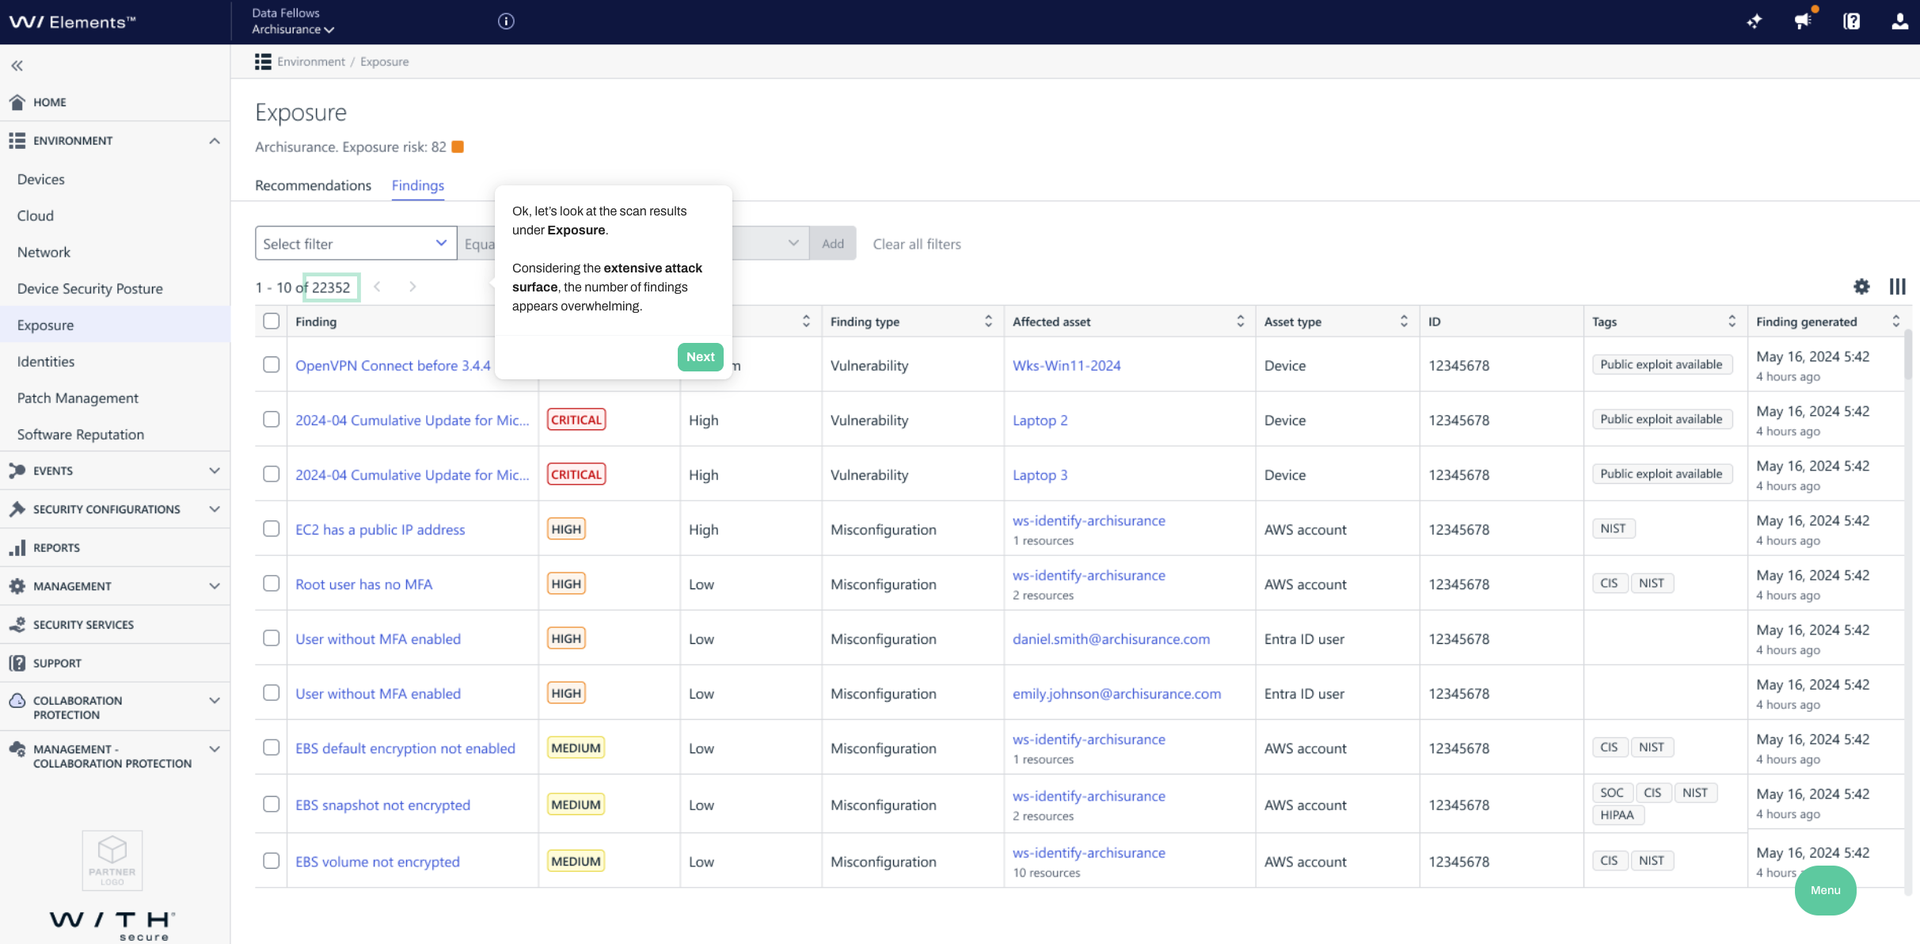Expand the Archisurance company selector

coord(292,29)
